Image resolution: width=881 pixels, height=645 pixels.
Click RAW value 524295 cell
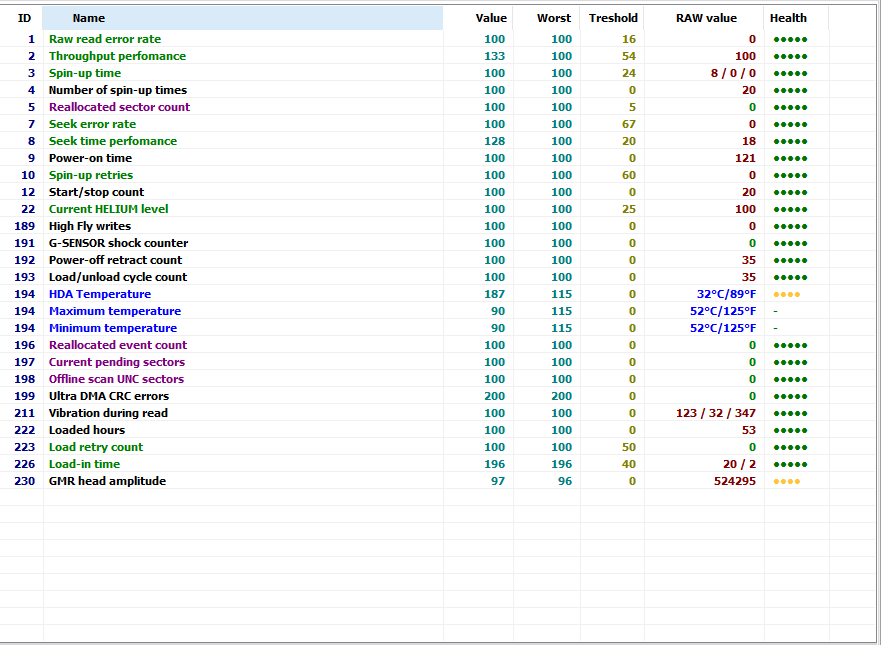coord(735,481)
